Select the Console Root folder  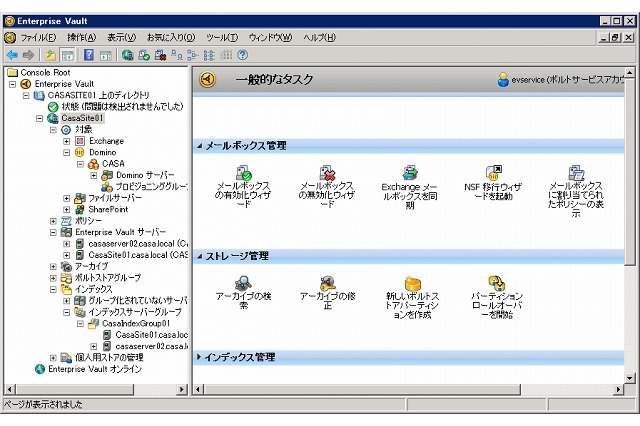coord(45,73)
